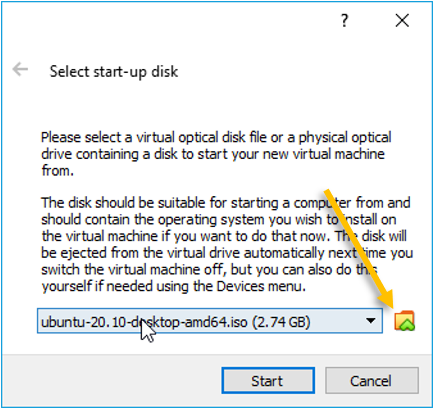Open the folder icon to choose a disk file

405,321
